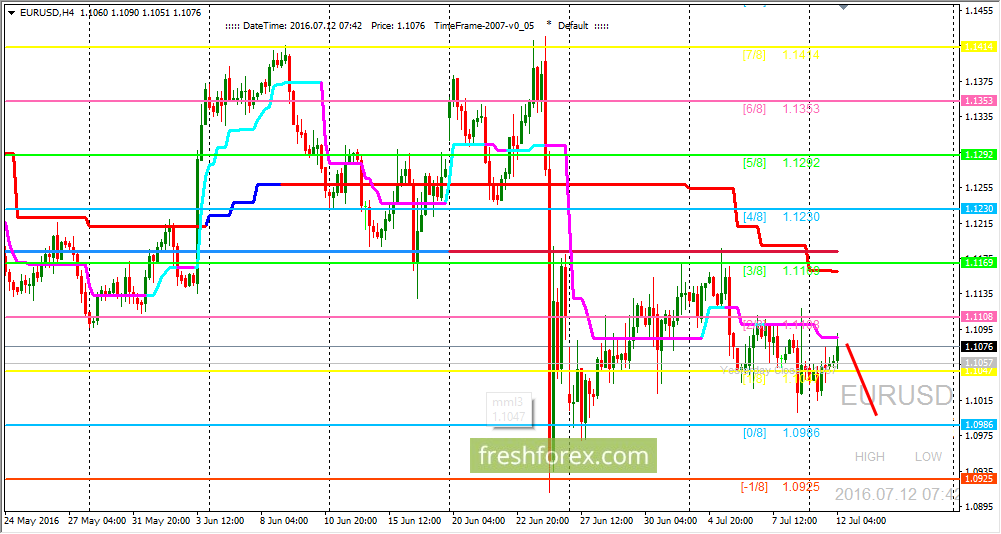The width and height of the screenshot is (1001, 534).
Task: Click the blue 1.0986 value beside [0/8]
Action: point(801,433)
